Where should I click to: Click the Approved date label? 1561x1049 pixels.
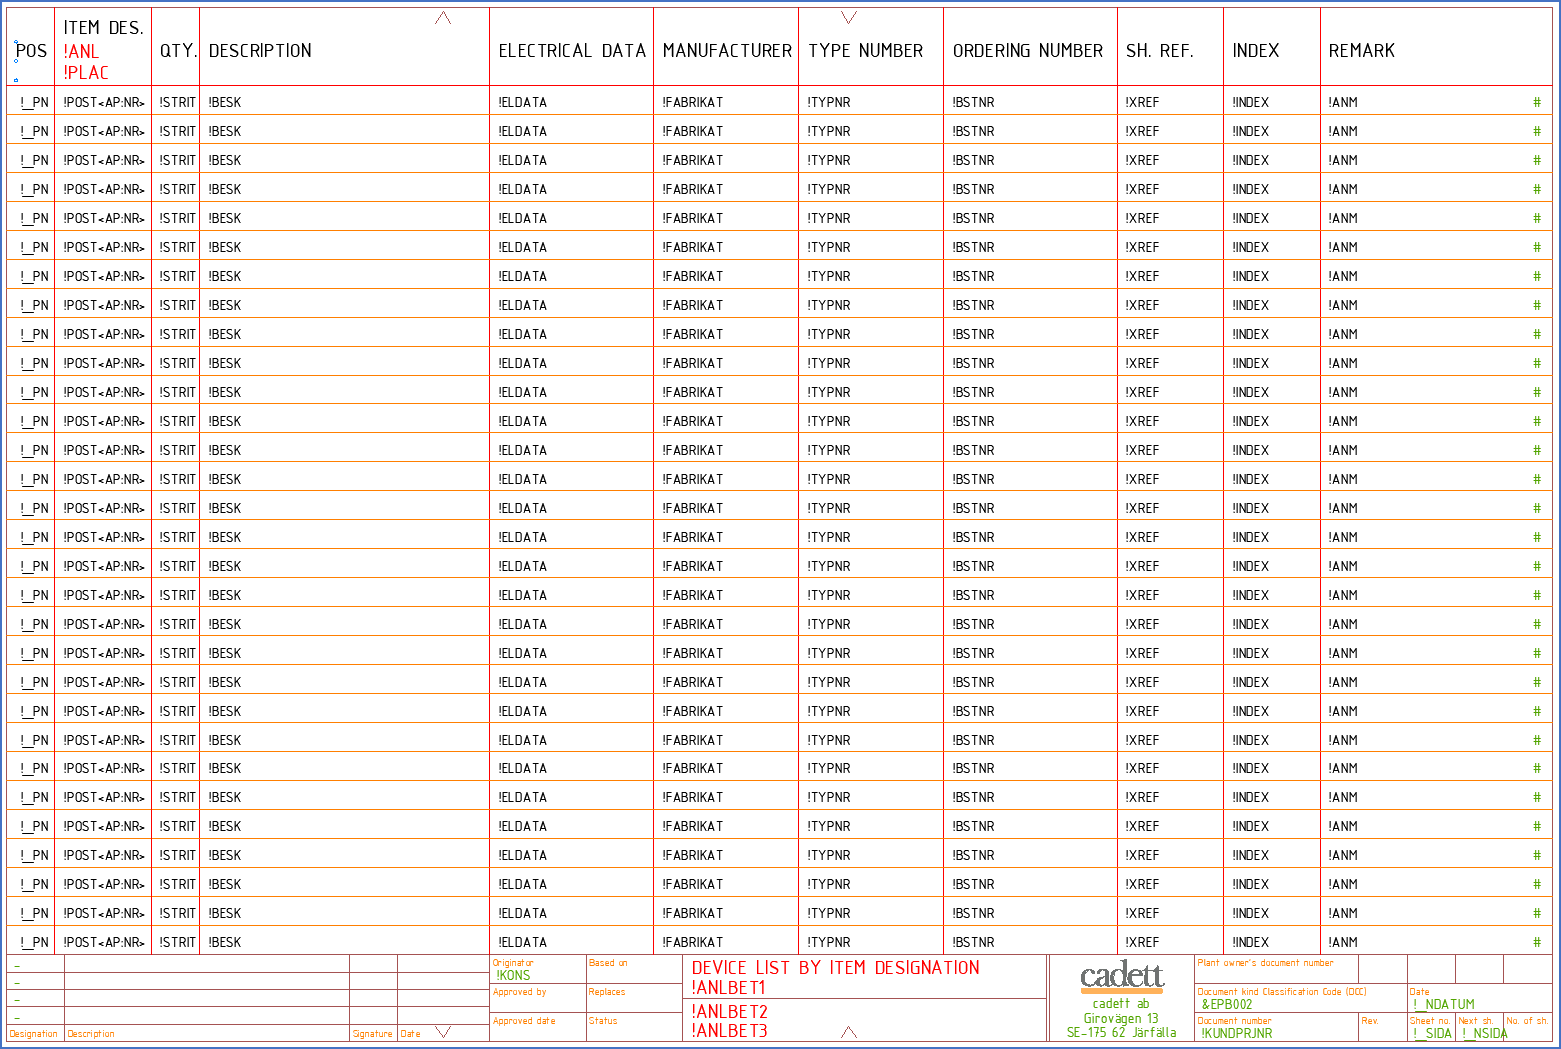click(x=524, y=1021)
